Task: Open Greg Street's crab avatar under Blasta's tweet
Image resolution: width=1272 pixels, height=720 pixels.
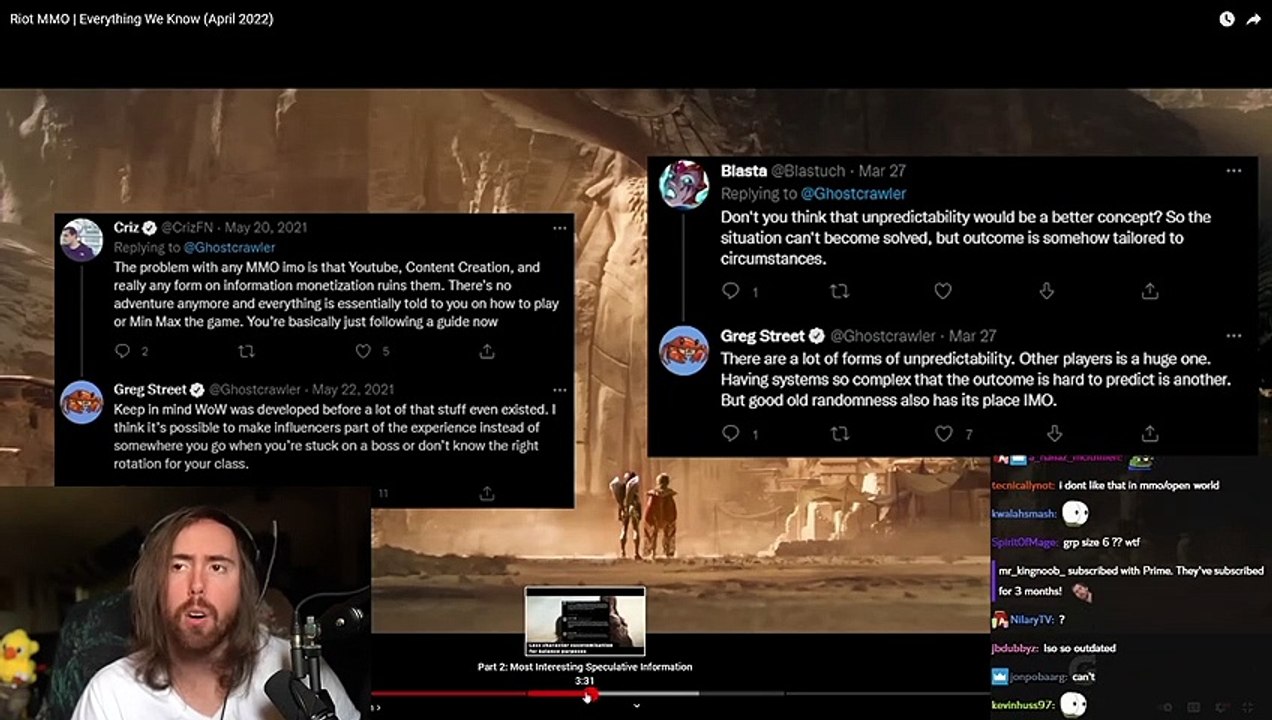Action: pos(684,351)
